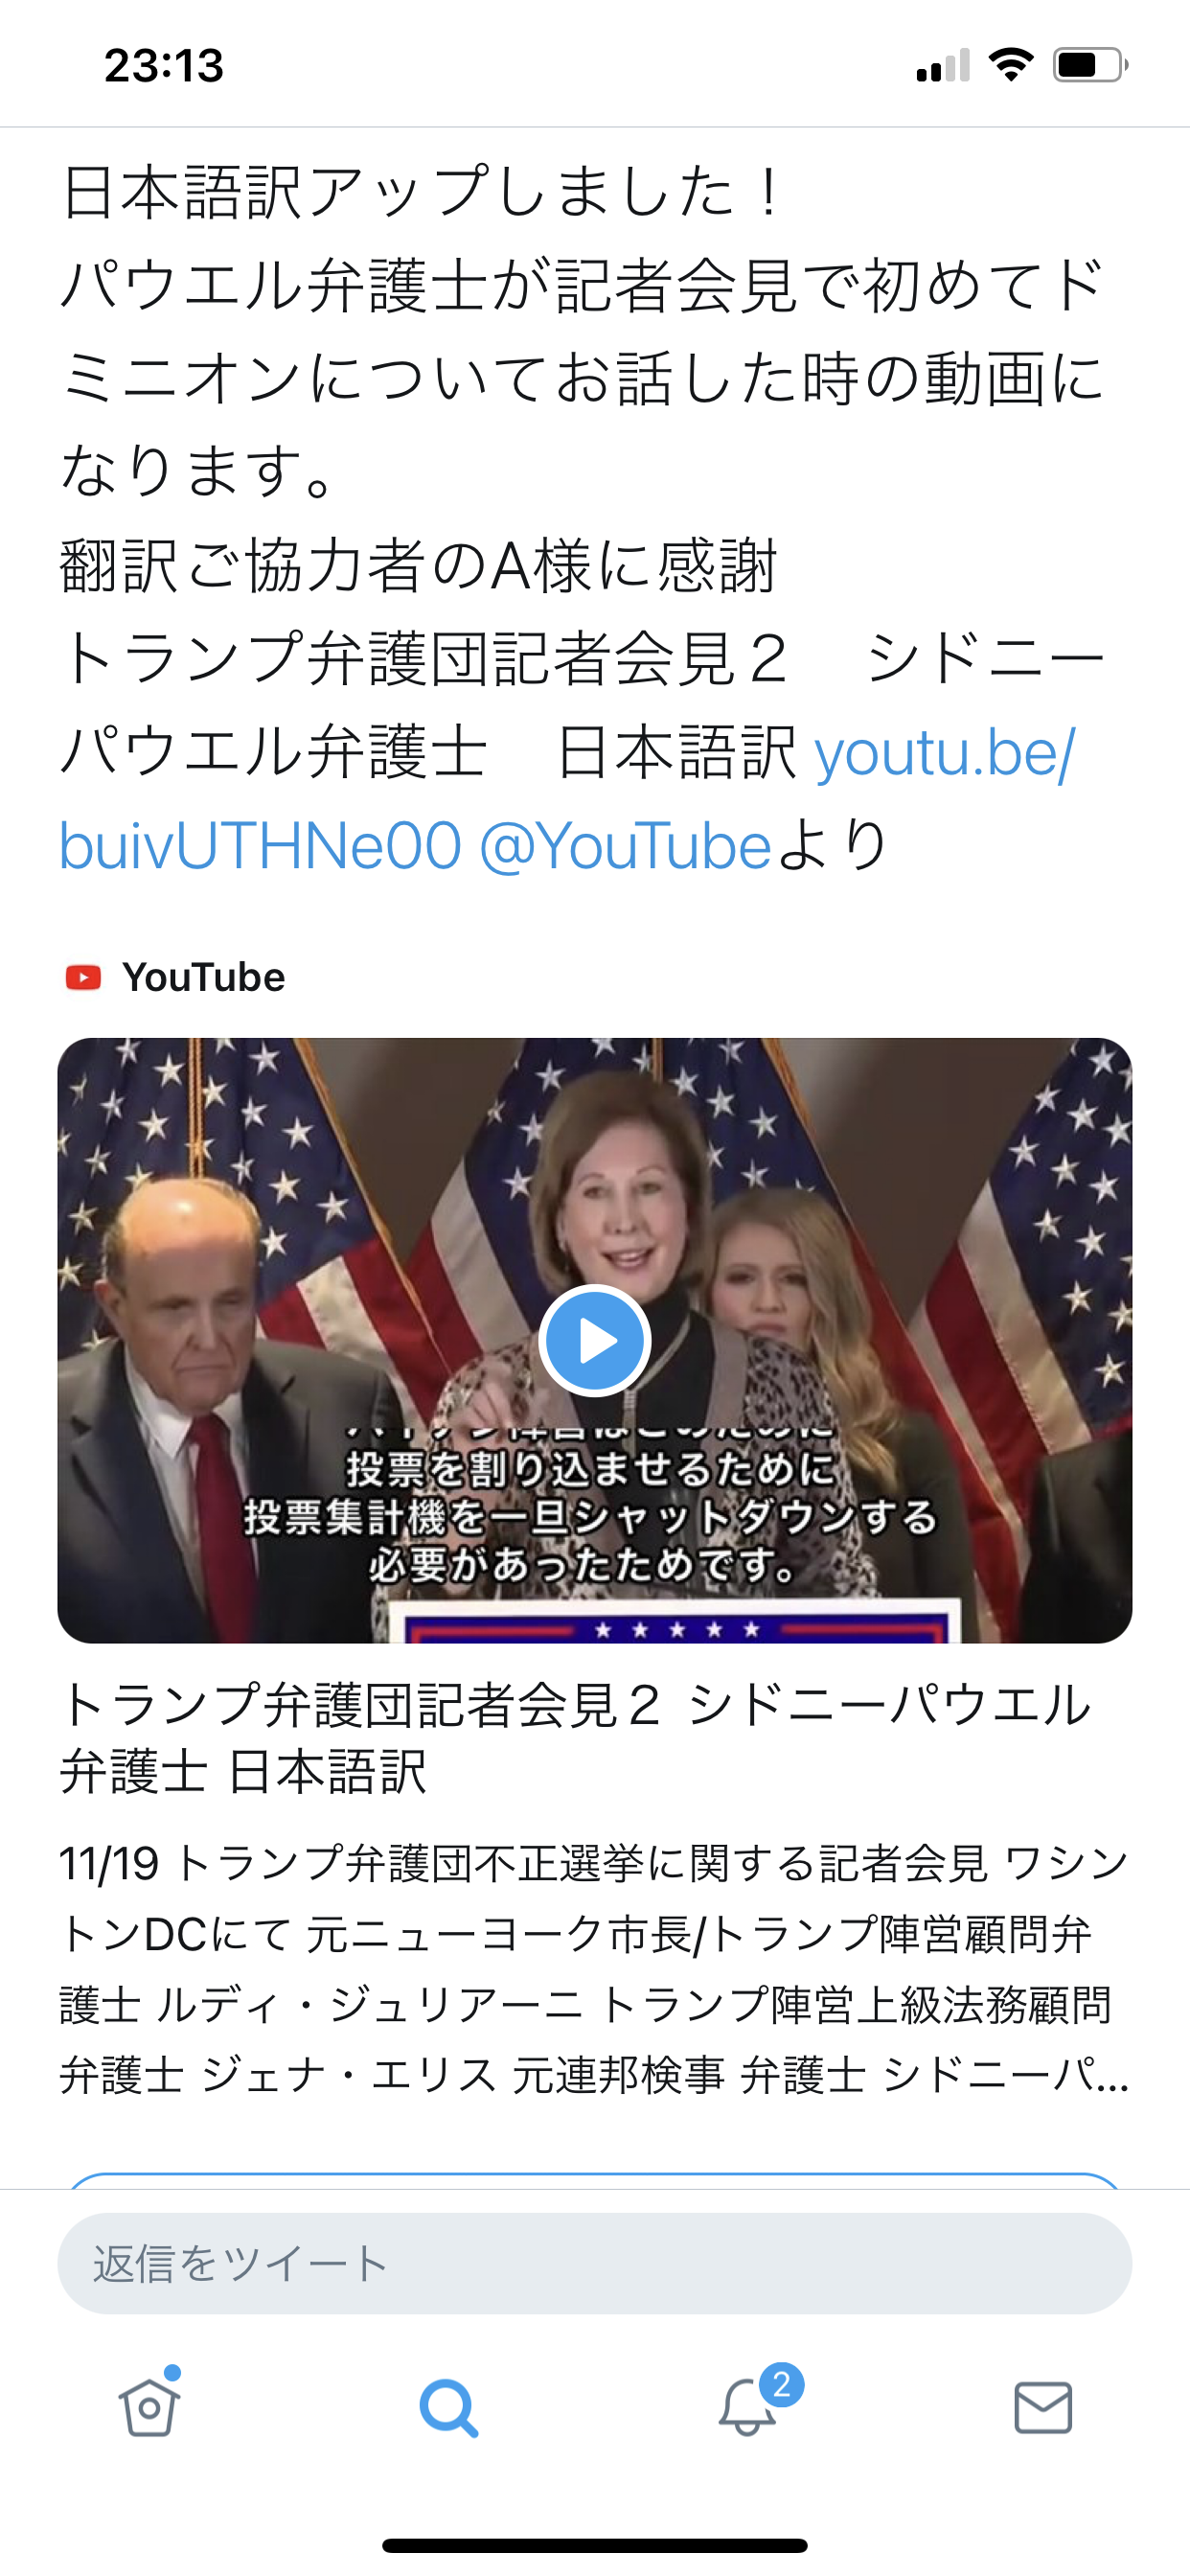Screen dimensions: 1190x2576
Task: Open the card title トランプ弁護団記者会見２
Action: [x=575, y=1737]
